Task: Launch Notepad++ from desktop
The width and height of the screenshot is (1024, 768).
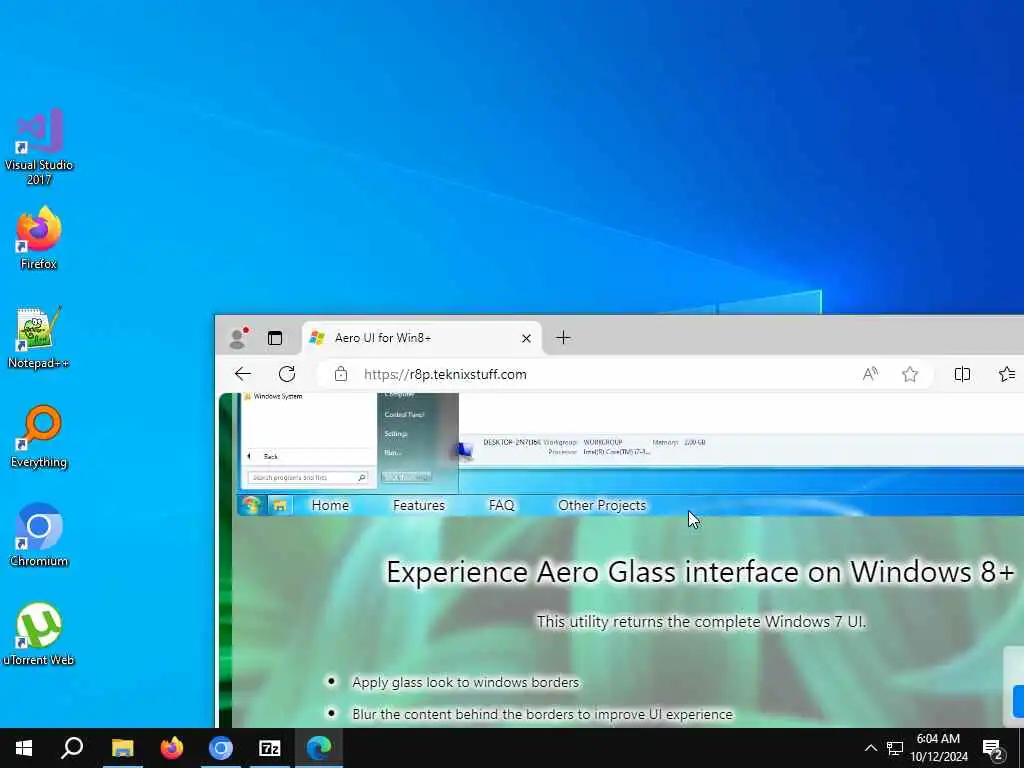Action: (39, 338)
